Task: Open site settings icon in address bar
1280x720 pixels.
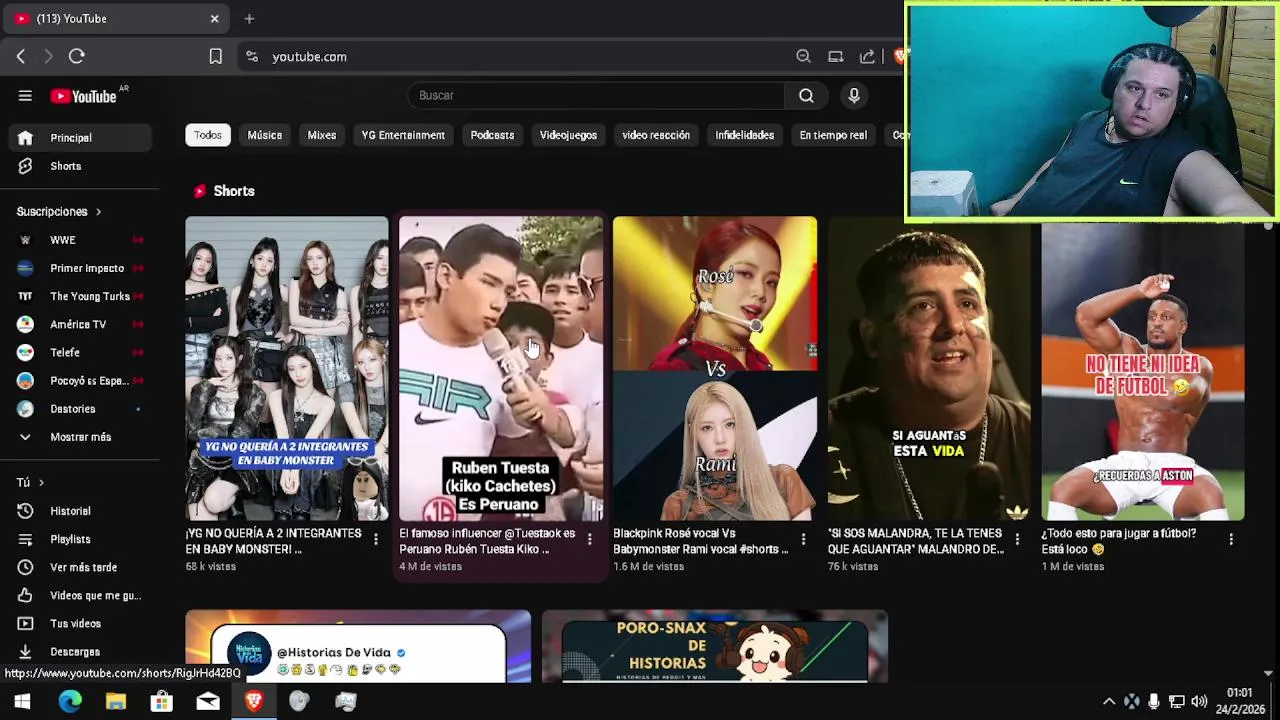Action: (252, 57)
